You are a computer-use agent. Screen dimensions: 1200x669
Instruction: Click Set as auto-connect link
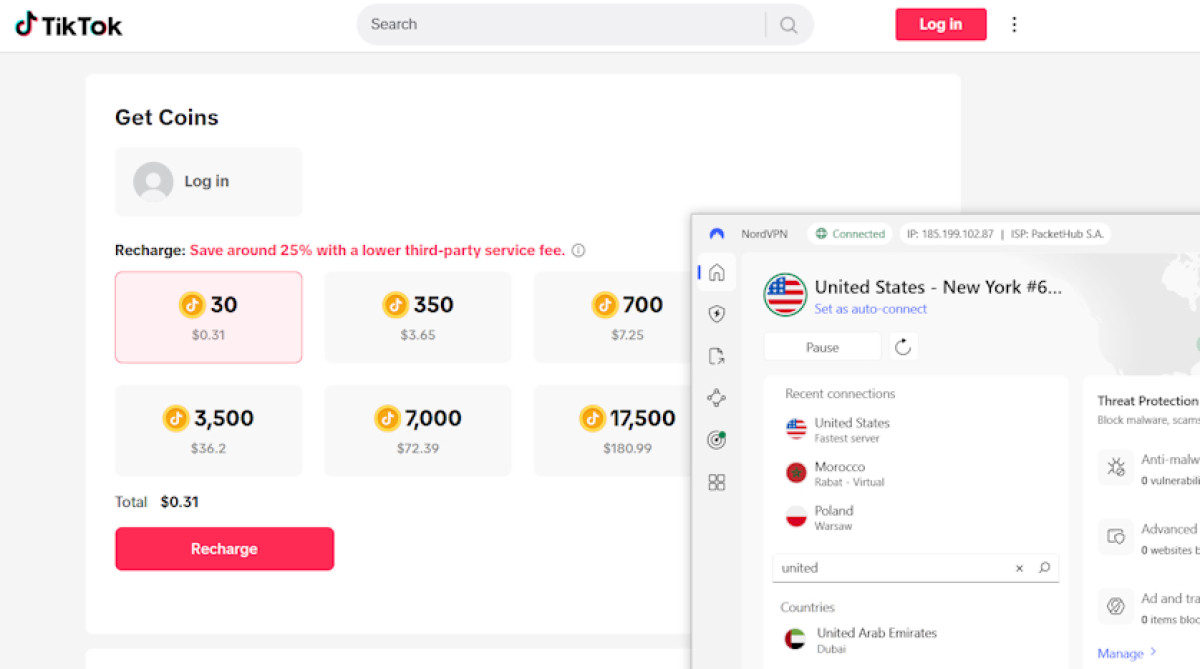coord(870,309)
